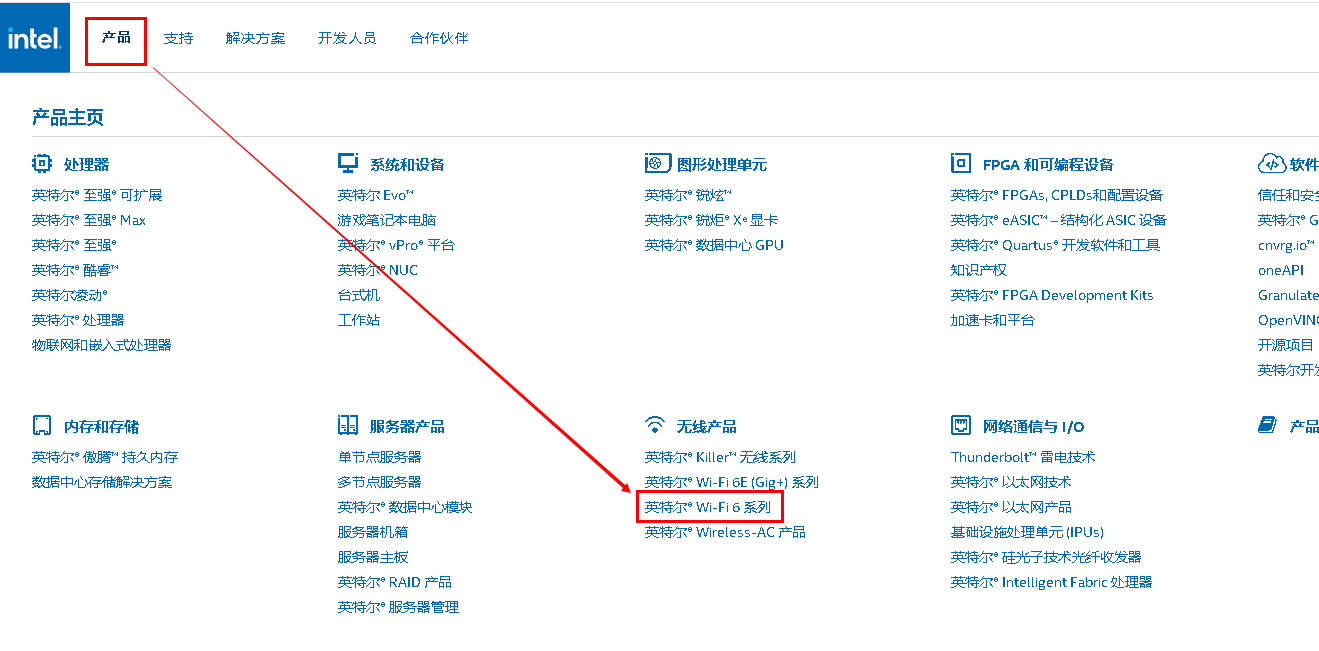Open 加速卡和平台 link

993,320
